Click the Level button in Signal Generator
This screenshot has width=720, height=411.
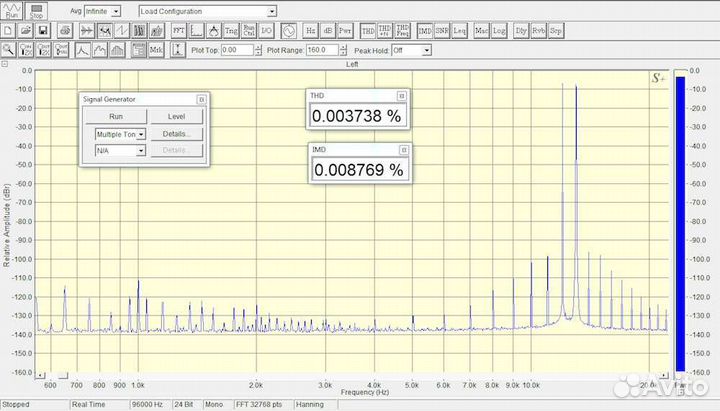176,117
